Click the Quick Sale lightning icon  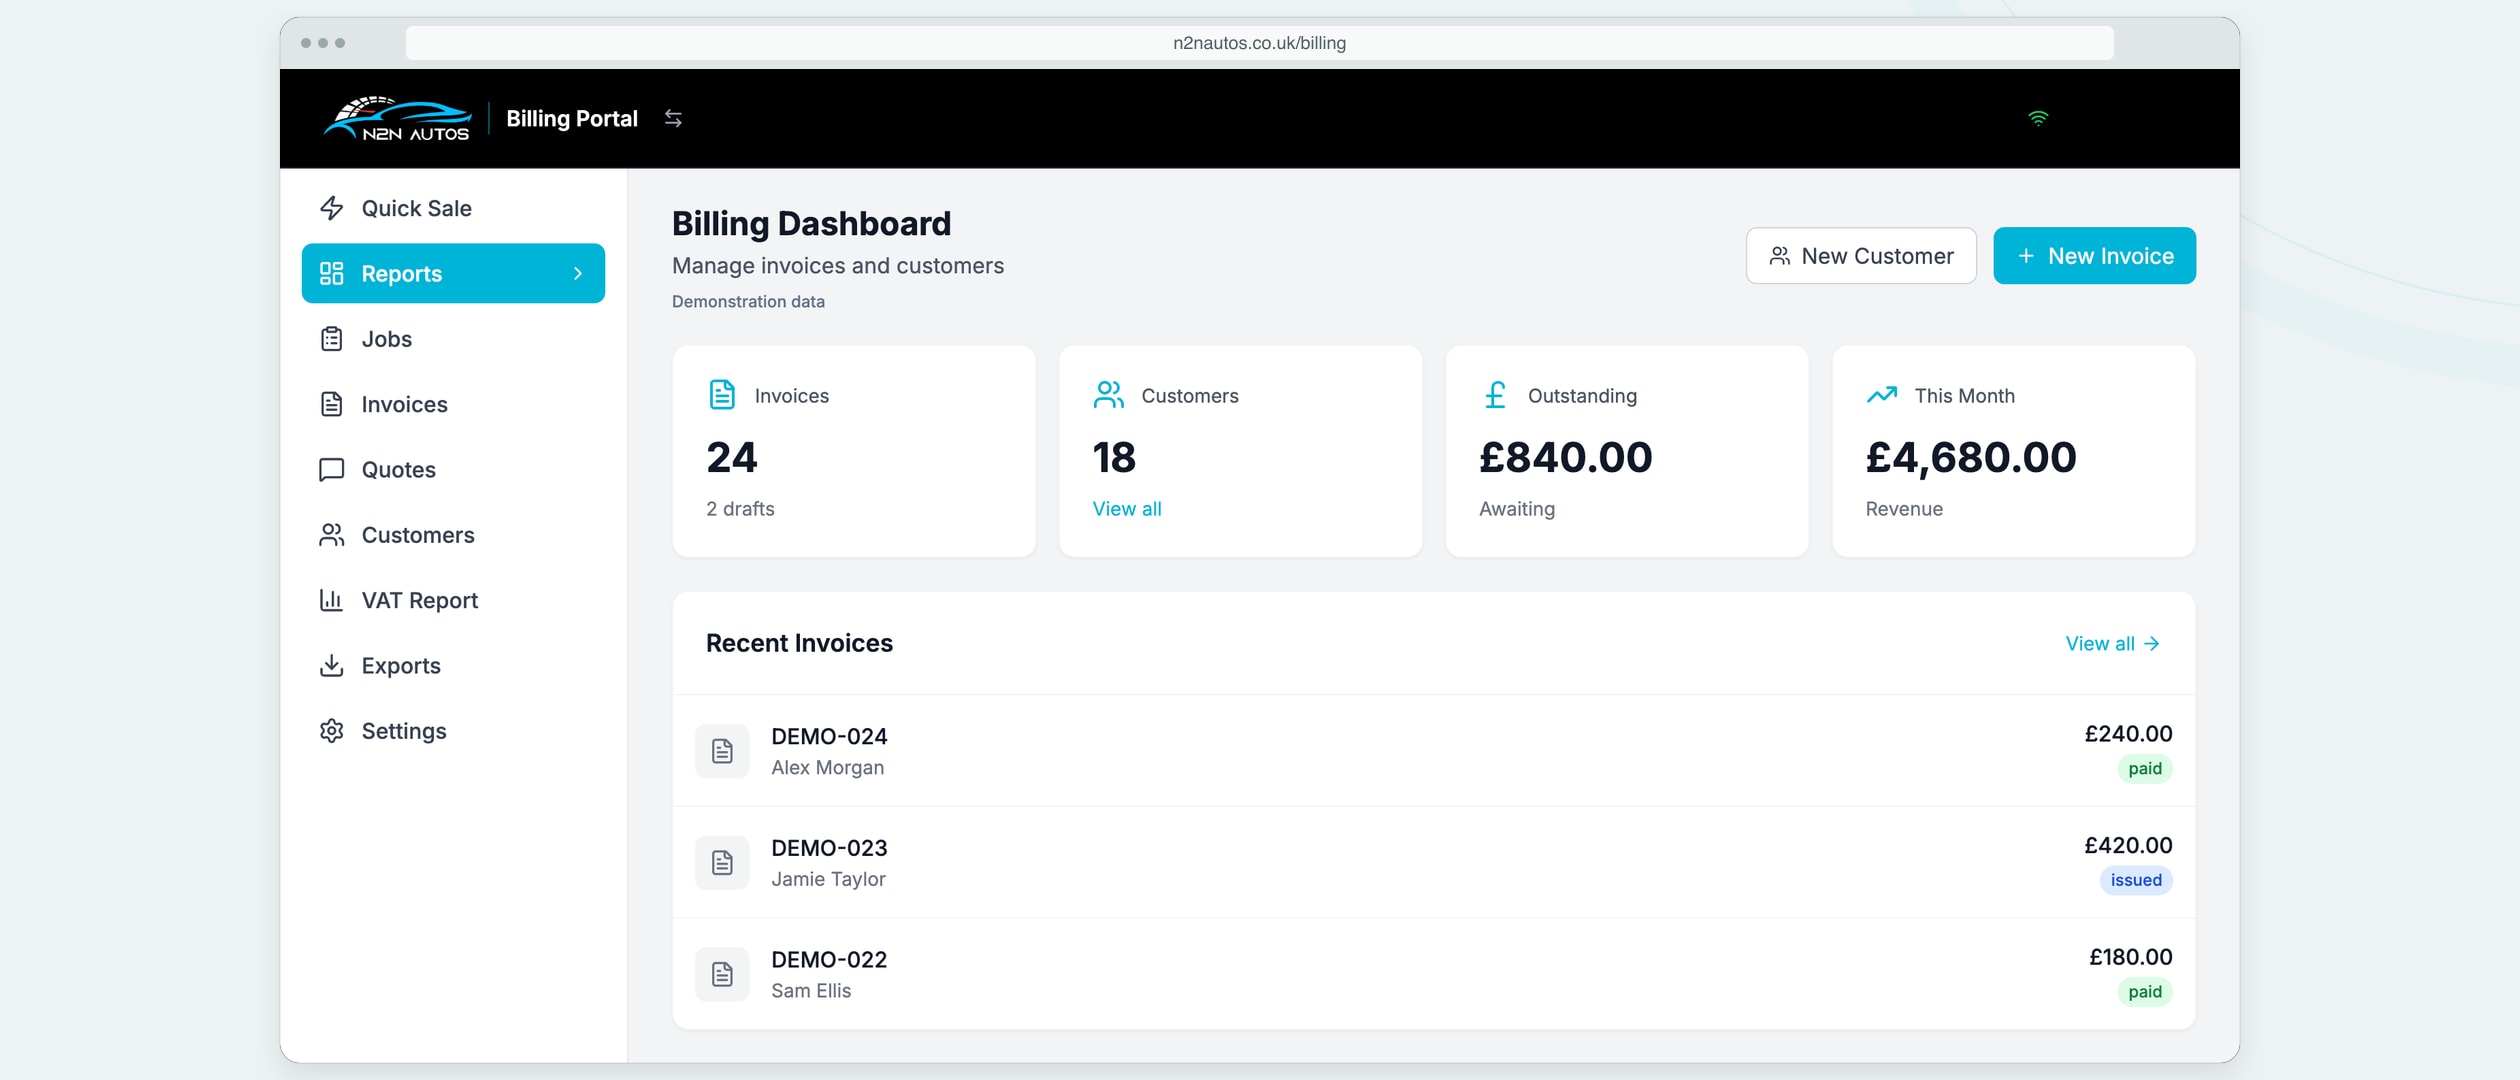coord(331,208)
